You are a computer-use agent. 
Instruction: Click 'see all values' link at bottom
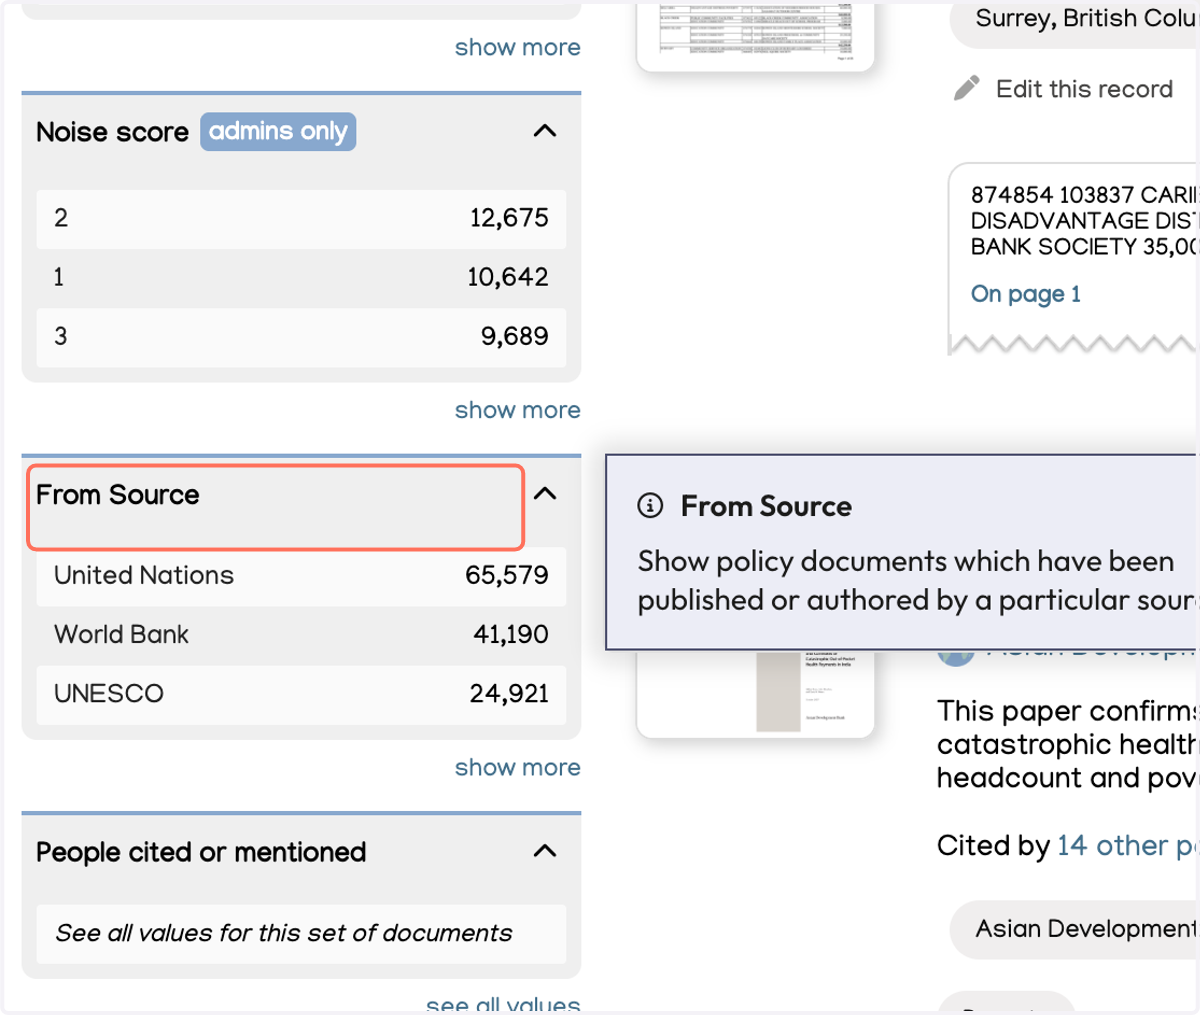point(503,1004)
